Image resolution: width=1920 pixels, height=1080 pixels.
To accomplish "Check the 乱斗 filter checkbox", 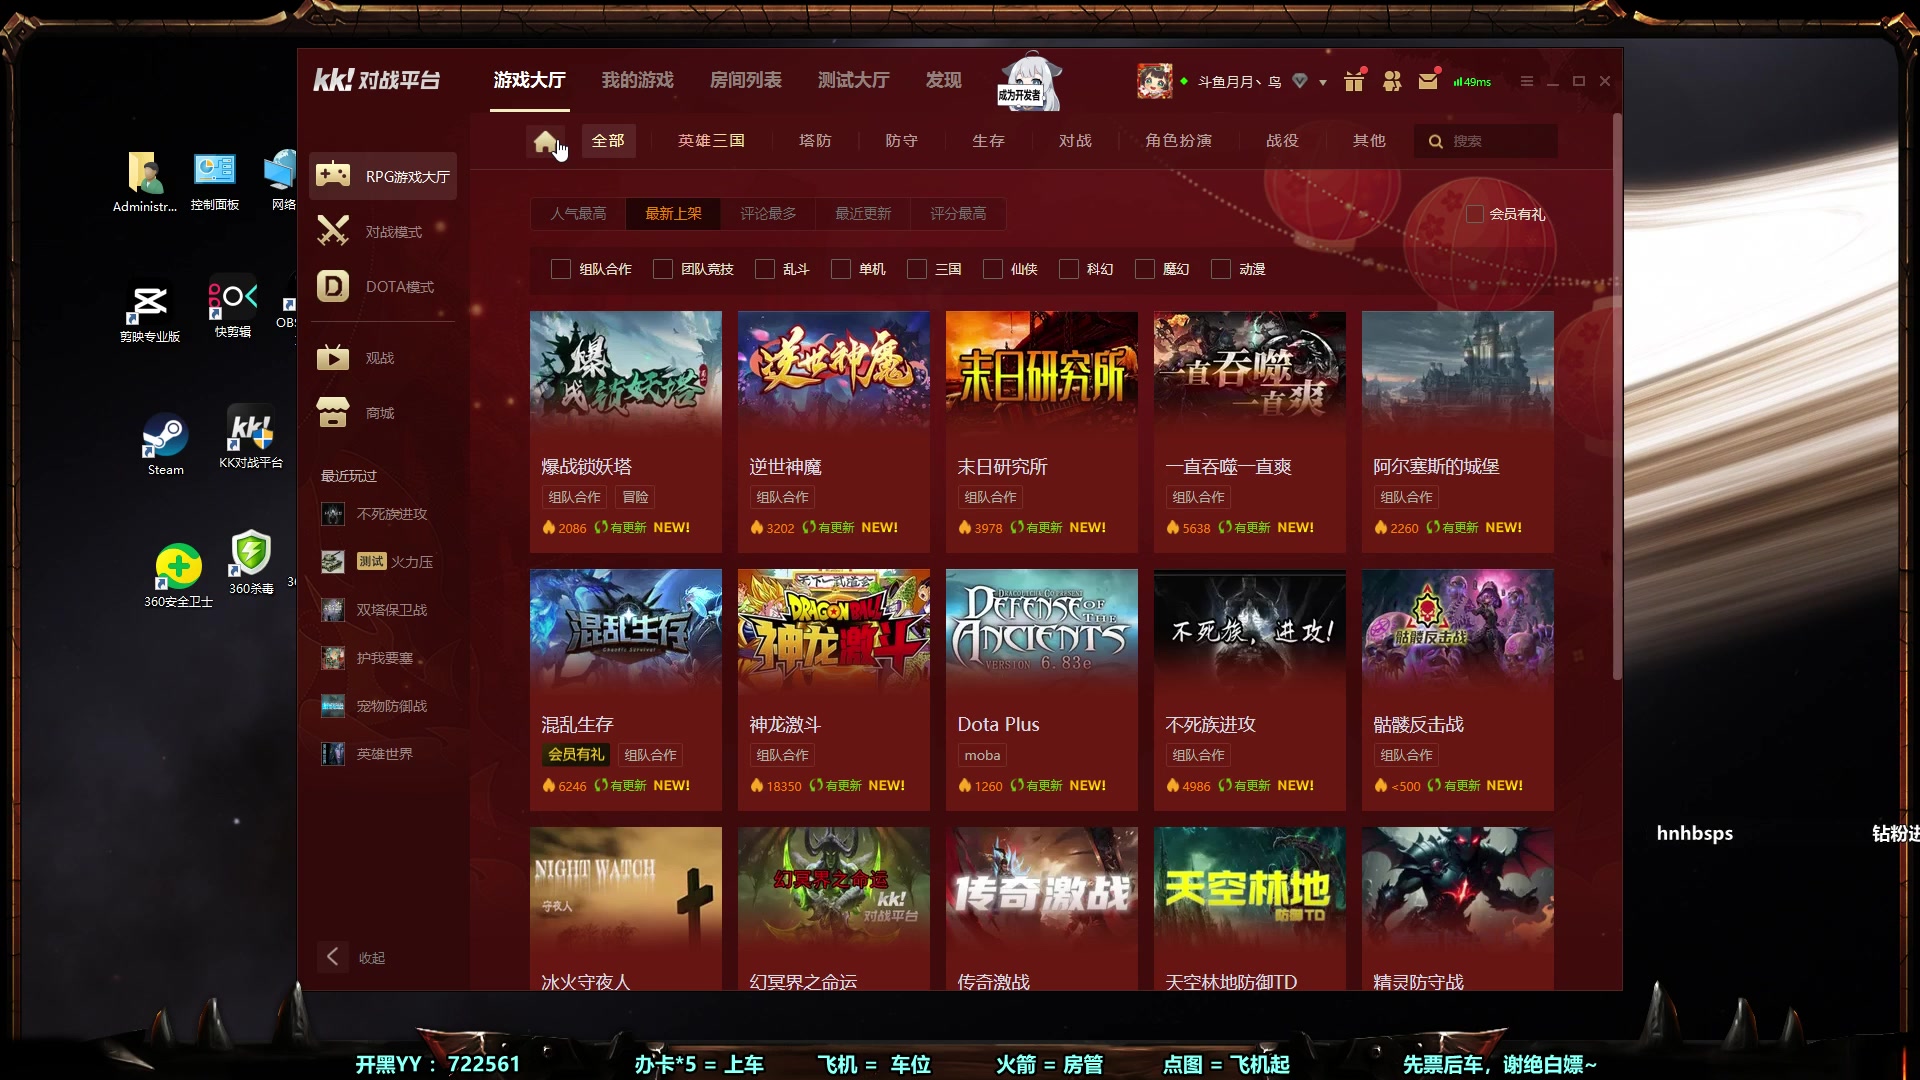I will (x=765, y=269).
